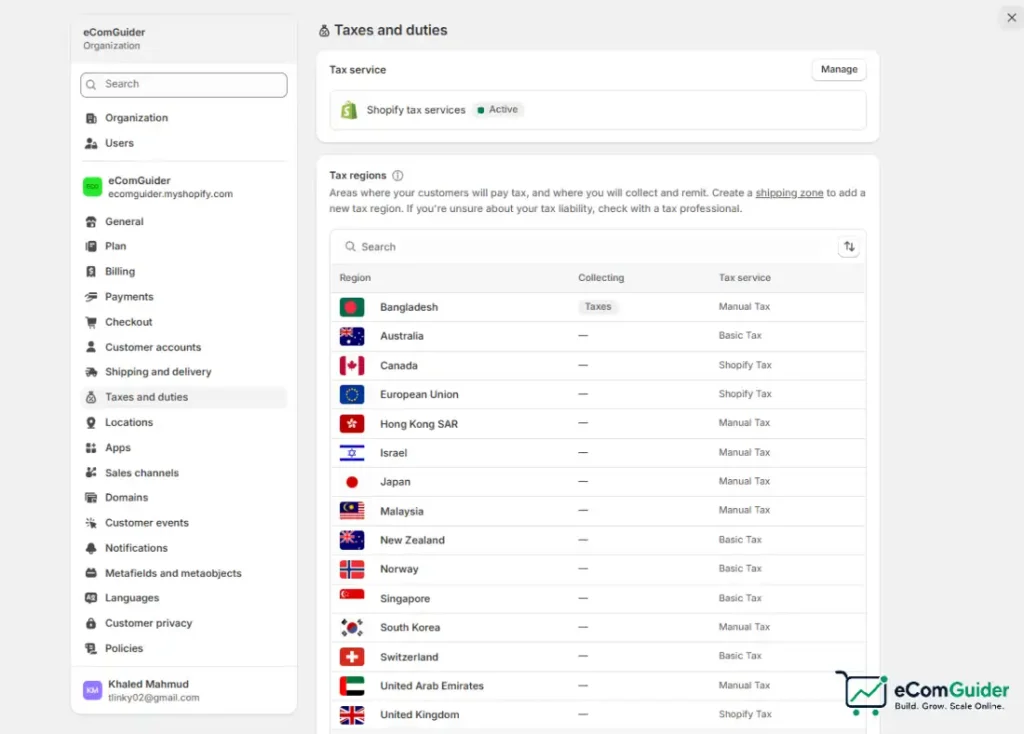Image resolution: width=1024 pixels, height=734 pixels.
Task: Click the Khaled Mahmud KM avatar
Action: 93,690
